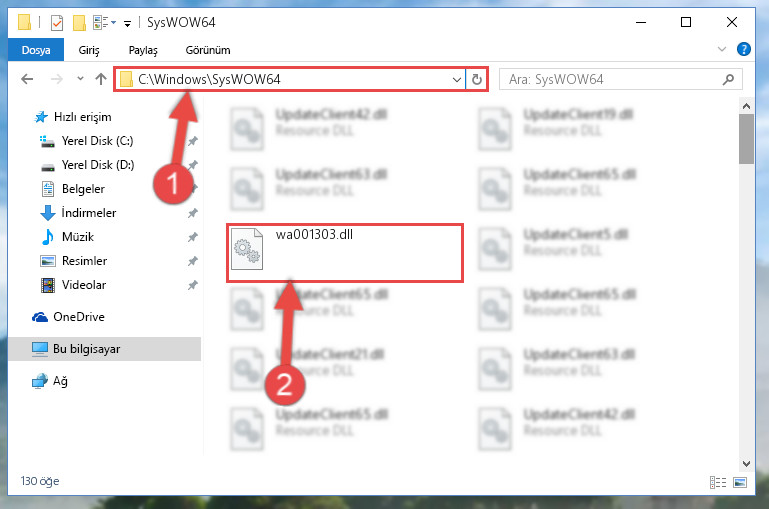The image size is (769, 509).
Task: Open the Görünüm ribbon tab
Action: pyautogui.click(x=208, y=50)
